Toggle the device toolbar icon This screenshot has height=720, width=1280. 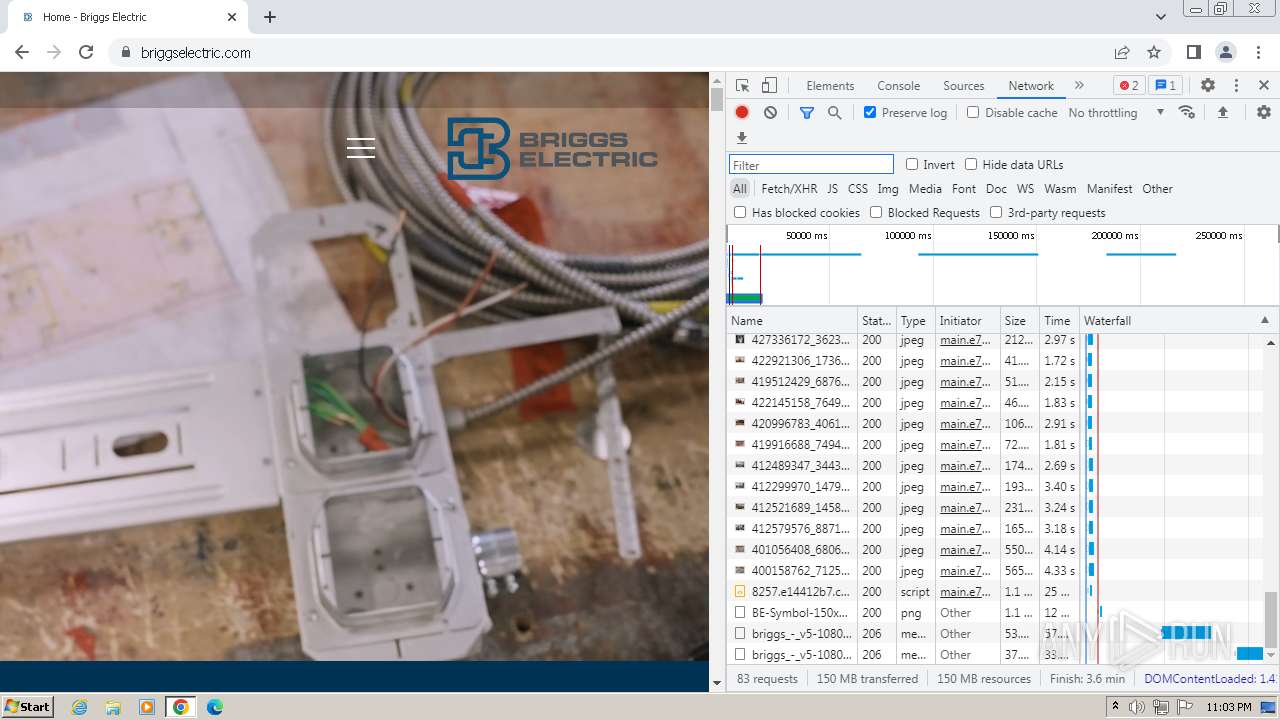[x=769, y=86]
